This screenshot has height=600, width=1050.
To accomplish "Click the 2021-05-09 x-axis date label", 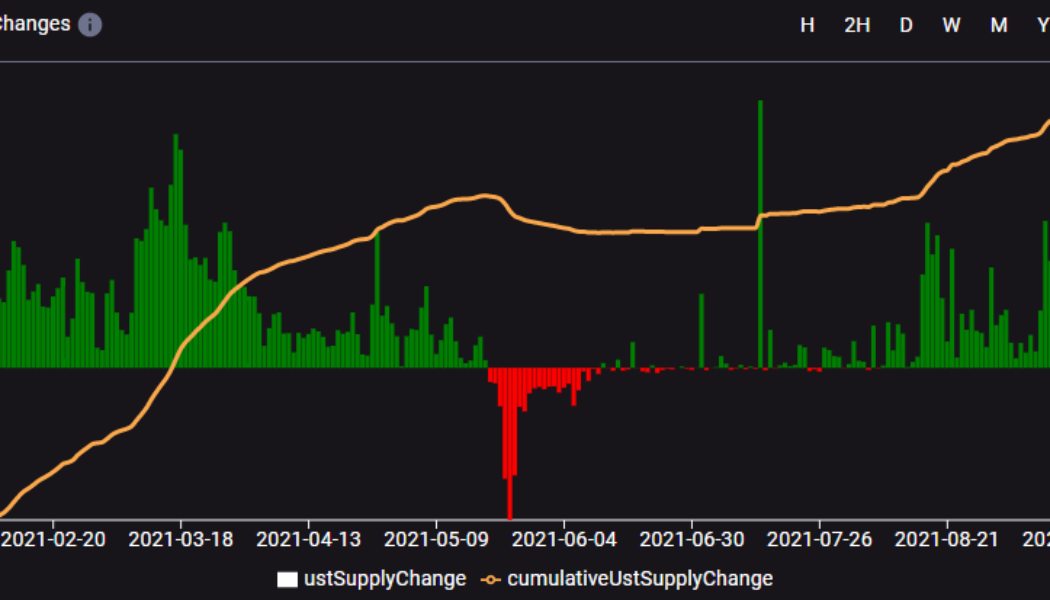I will point(436,540).
